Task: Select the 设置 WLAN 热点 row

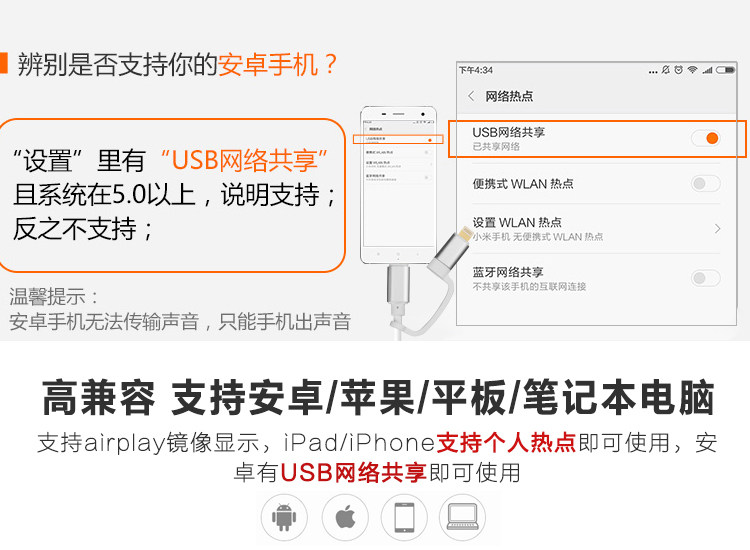Action: pyautogui.click(x=596, y=229)
